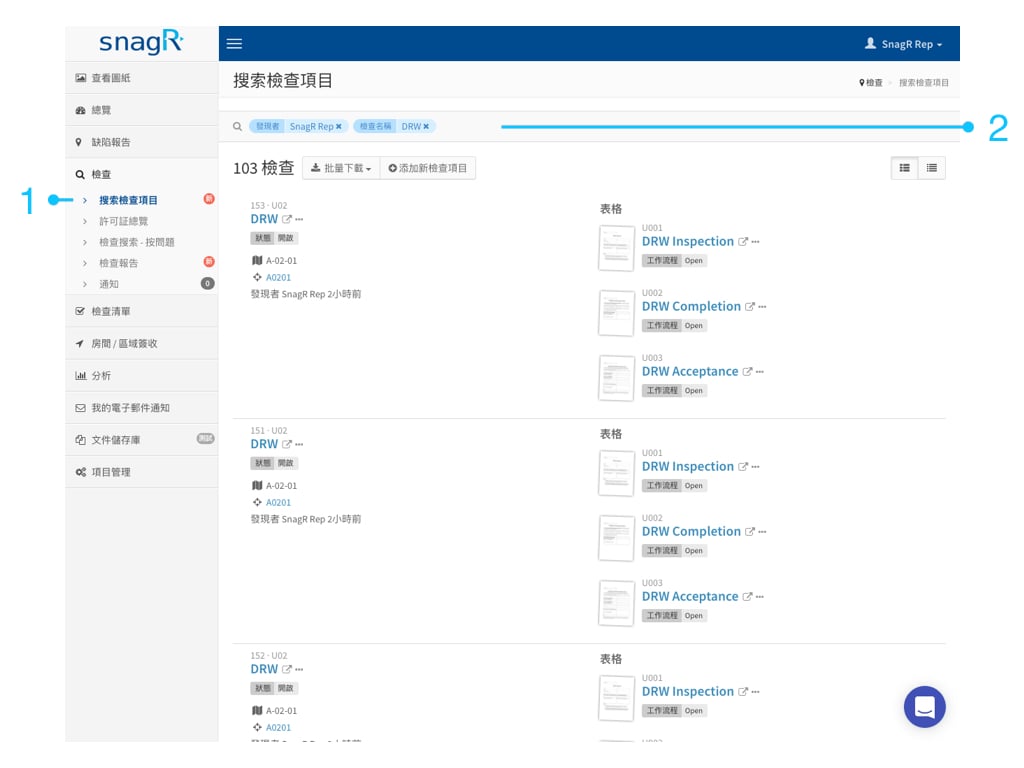The image size is (1024, 768).
Task: Expand the 檢查 sidebar section
Action: 142,174
